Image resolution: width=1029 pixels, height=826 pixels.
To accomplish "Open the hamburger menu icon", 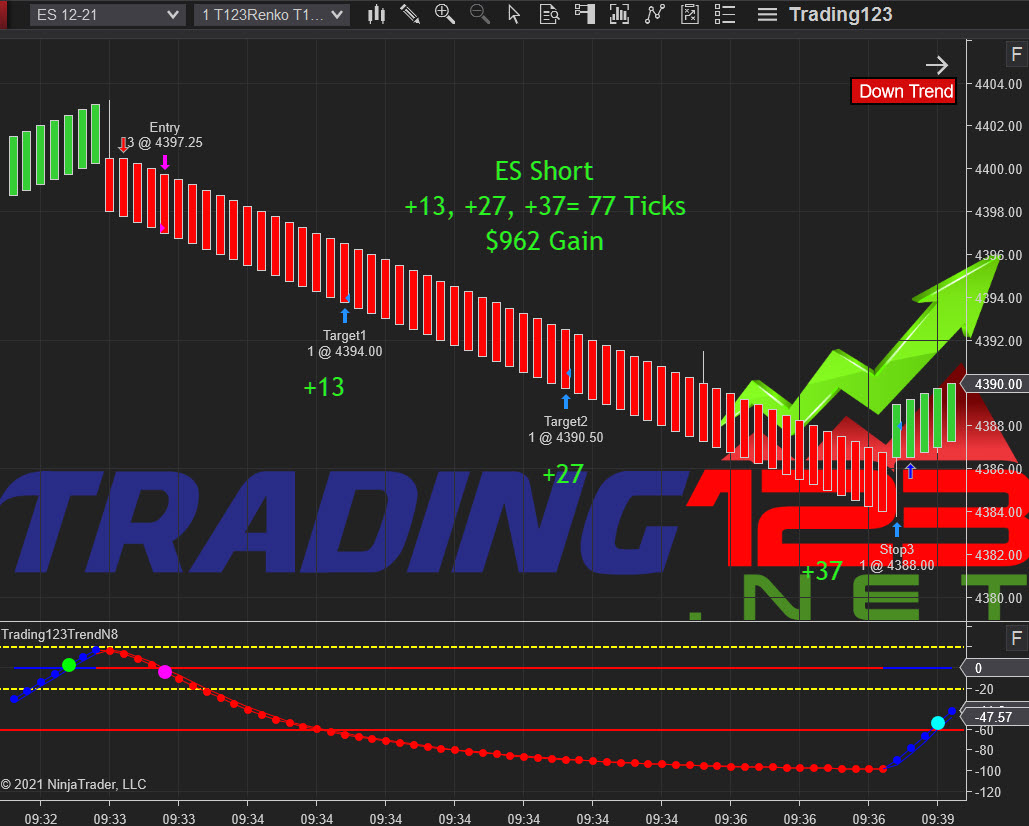I will point(767,14).
